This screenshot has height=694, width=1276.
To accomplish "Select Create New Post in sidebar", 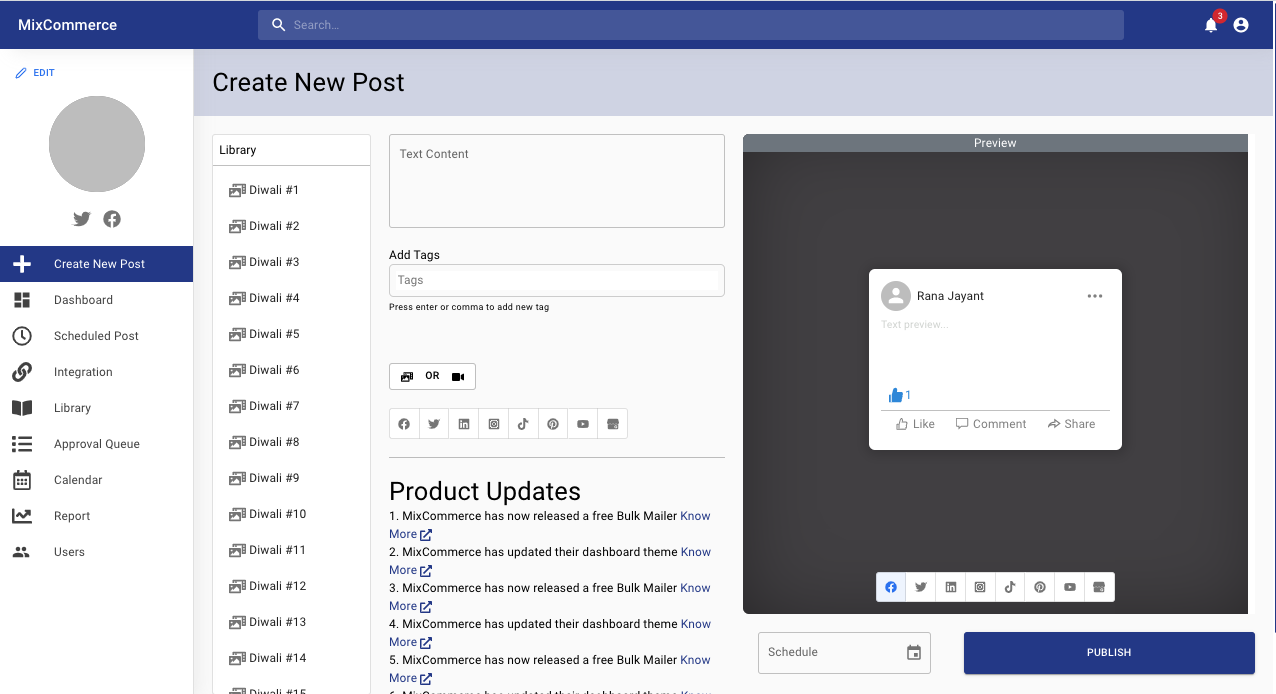I will pos(96,264).
